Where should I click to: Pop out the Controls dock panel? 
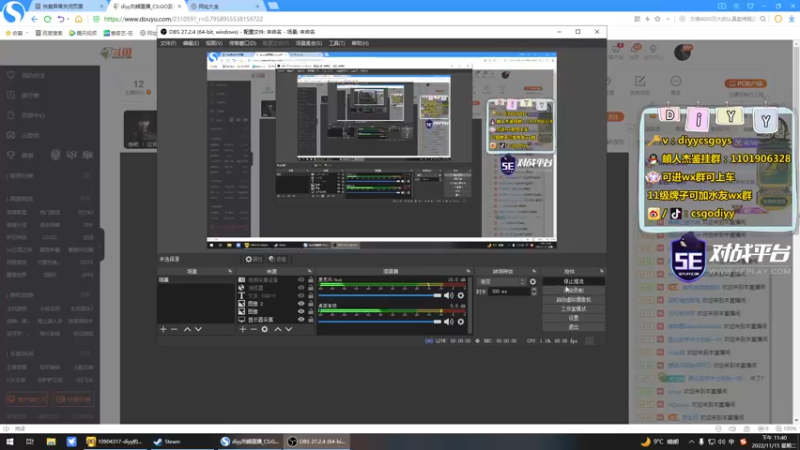[602, 271]
